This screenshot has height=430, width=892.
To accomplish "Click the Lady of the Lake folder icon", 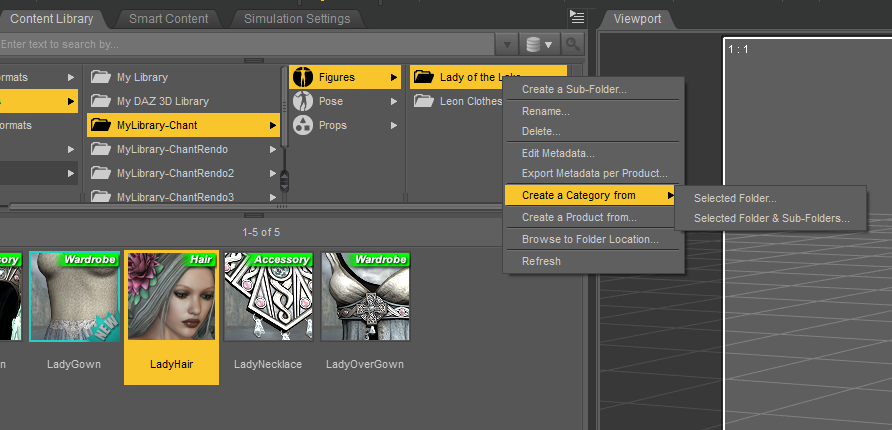I will 424,77.
